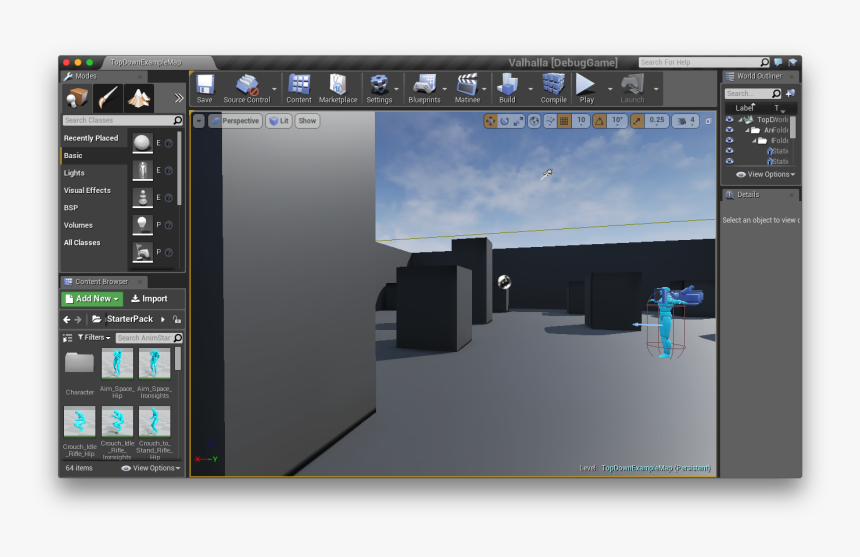The width and height of the screenshot is (860, 557).
Task: Toggle rotation snapping
Action: 599,121
